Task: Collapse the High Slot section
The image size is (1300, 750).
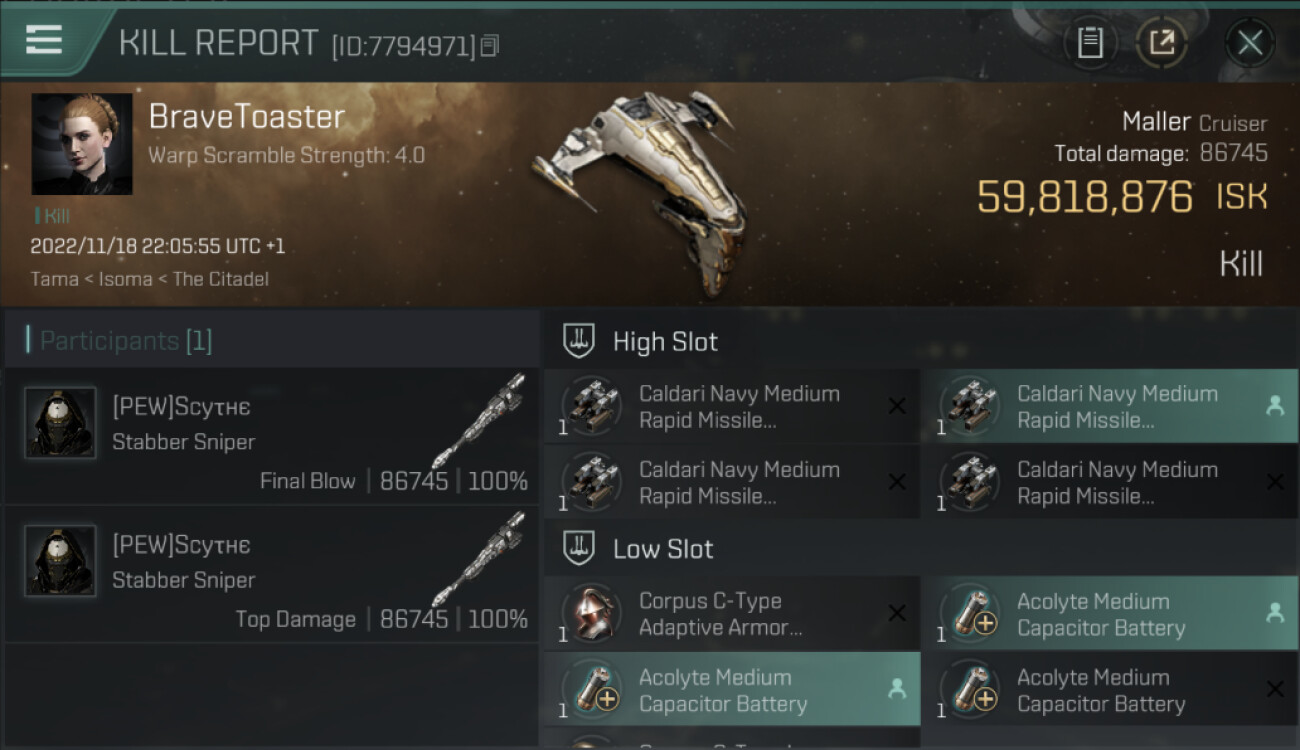Action: point(580,341)
